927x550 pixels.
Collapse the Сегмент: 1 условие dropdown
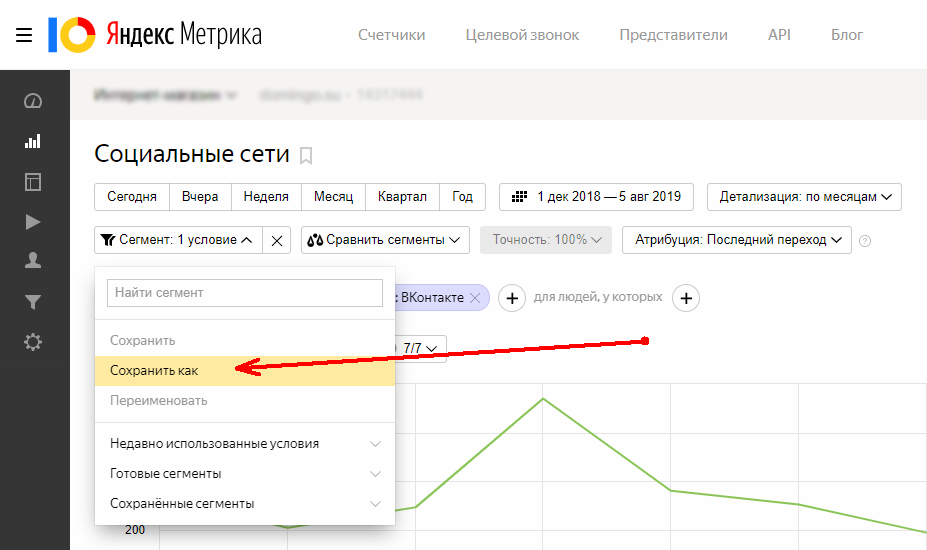(x=178, y=240)
